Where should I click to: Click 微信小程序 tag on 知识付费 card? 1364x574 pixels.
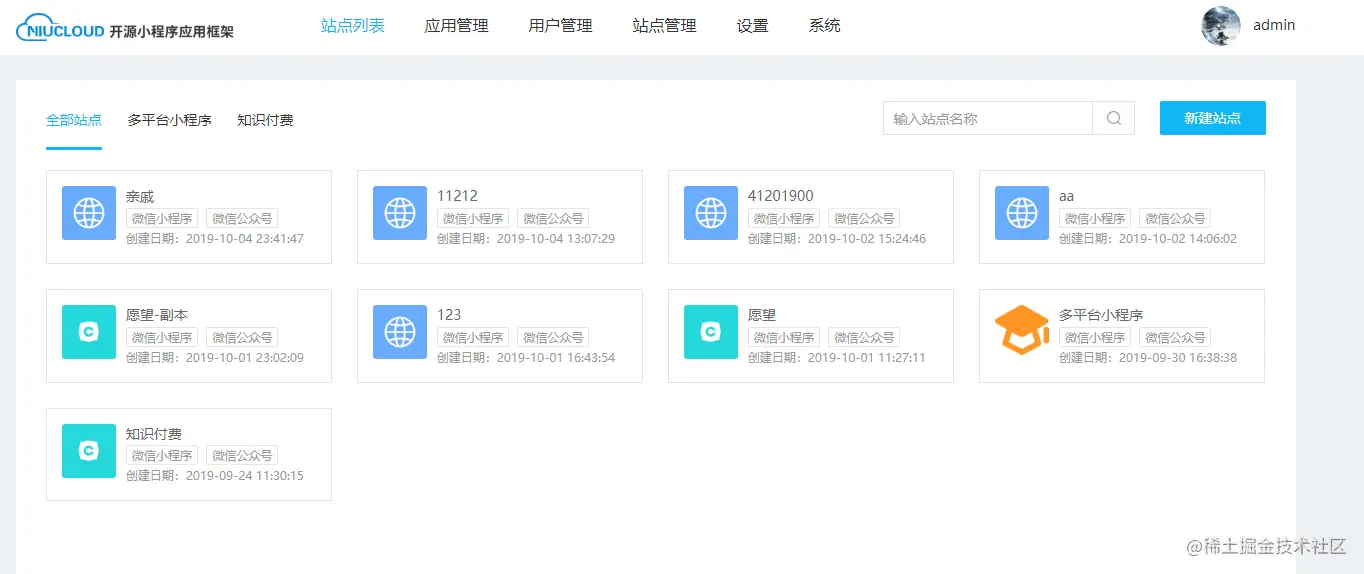[162, 455]
